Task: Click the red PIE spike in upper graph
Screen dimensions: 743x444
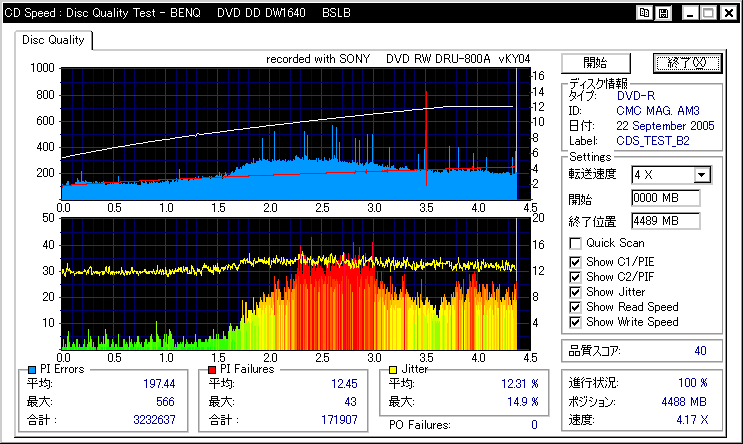Action: pyautogui.click(x=426, y=137)
